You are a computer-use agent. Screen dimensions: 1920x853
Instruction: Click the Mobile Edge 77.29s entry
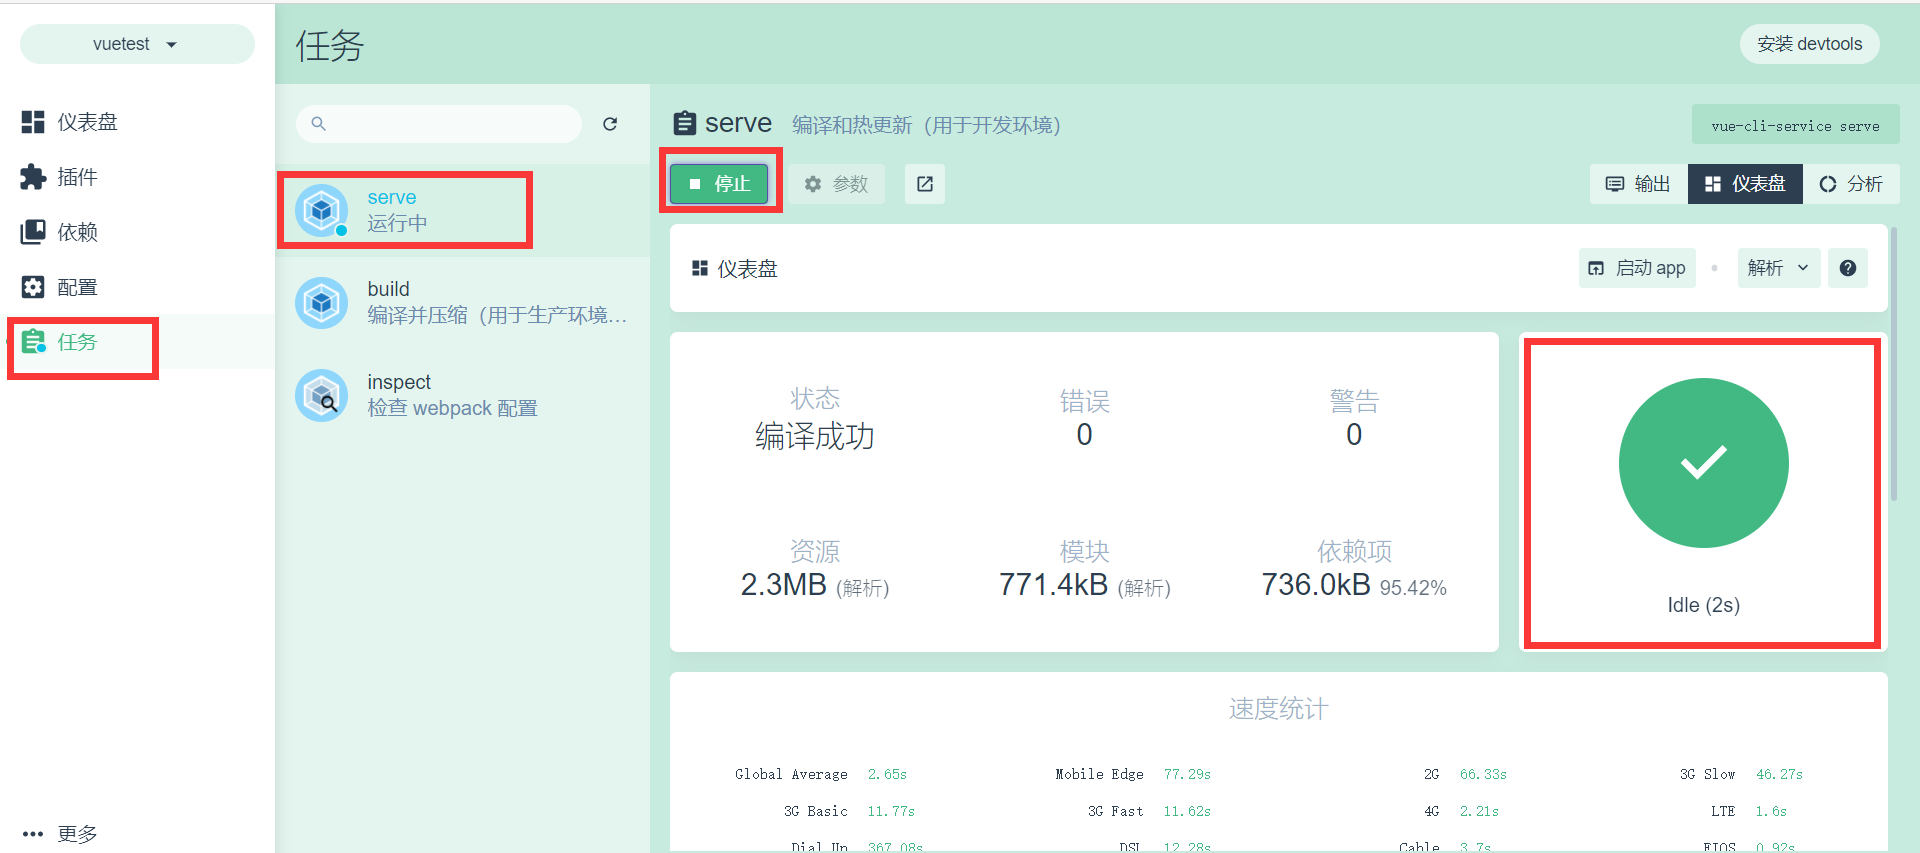click(x=1133, y=774)
